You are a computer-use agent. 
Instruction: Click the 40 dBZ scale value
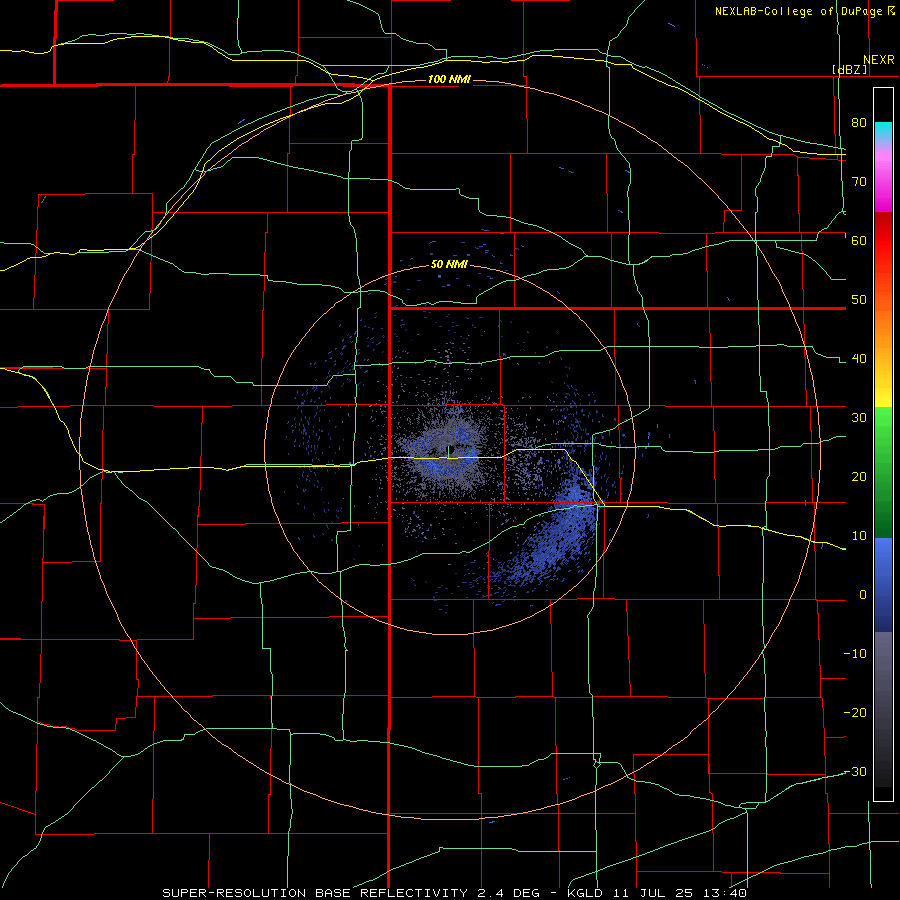pyautogui.click(x=859, y=359)
